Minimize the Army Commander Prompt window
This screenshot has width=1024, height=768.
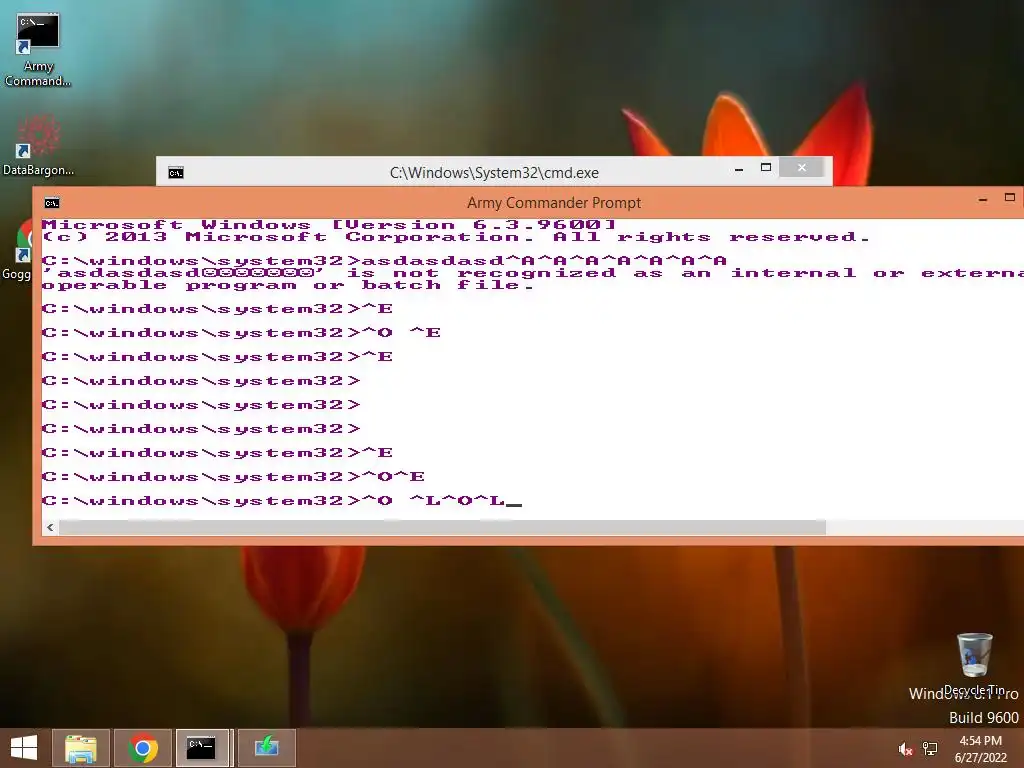[x=983, y=199]
